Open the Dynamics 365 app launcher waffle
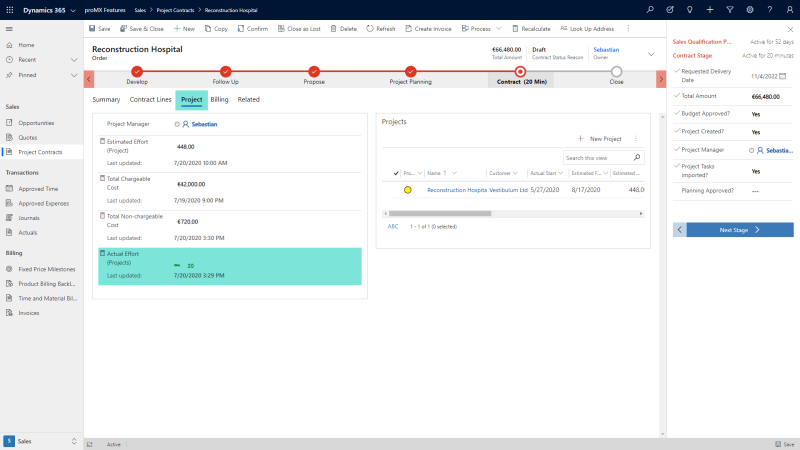Image resolution: width=800 pixels, height=450 pixels. coord(10,9)
